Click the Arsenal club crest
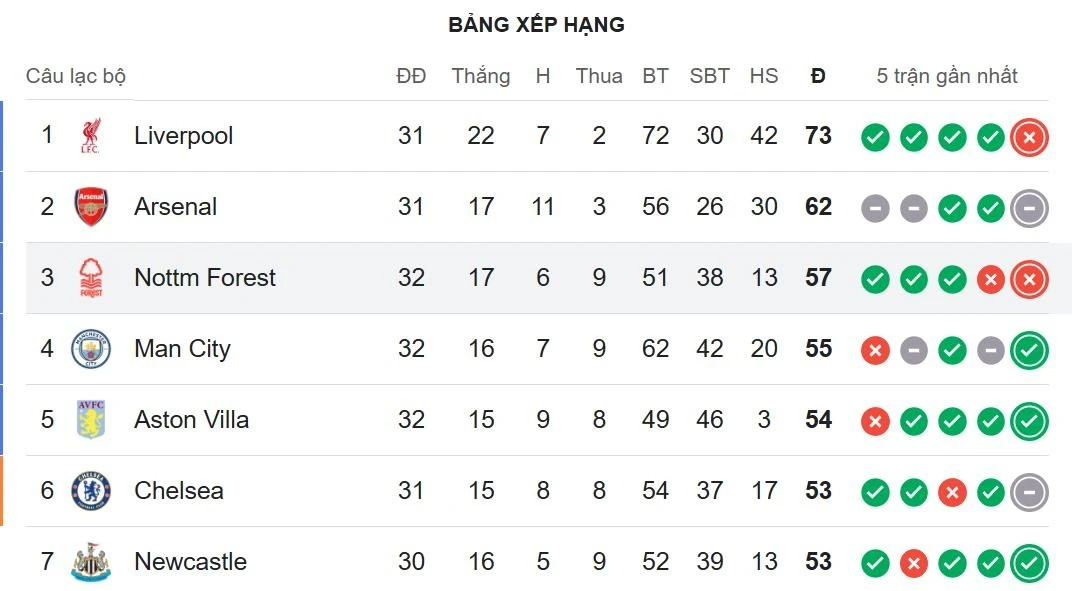1072x591 pixels. (91, 207)
